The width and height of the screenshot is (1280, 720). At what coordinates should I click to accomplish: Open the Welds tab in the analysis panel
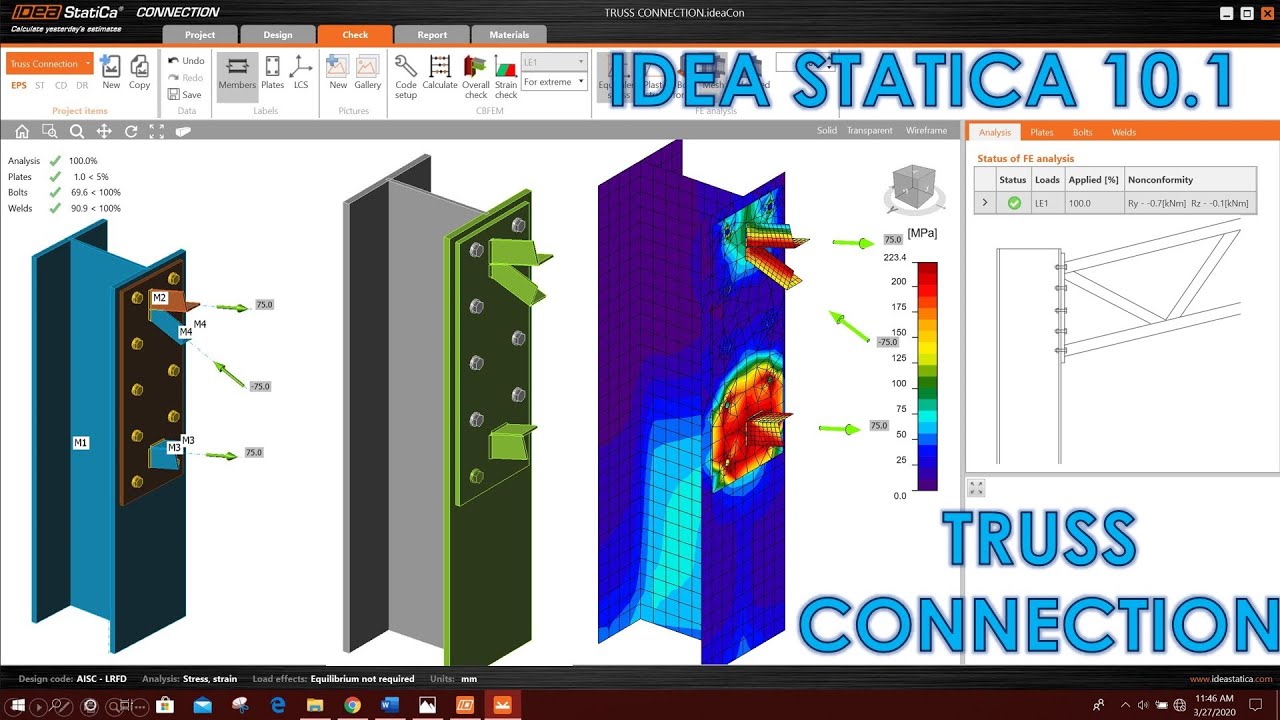[1123, 131]
